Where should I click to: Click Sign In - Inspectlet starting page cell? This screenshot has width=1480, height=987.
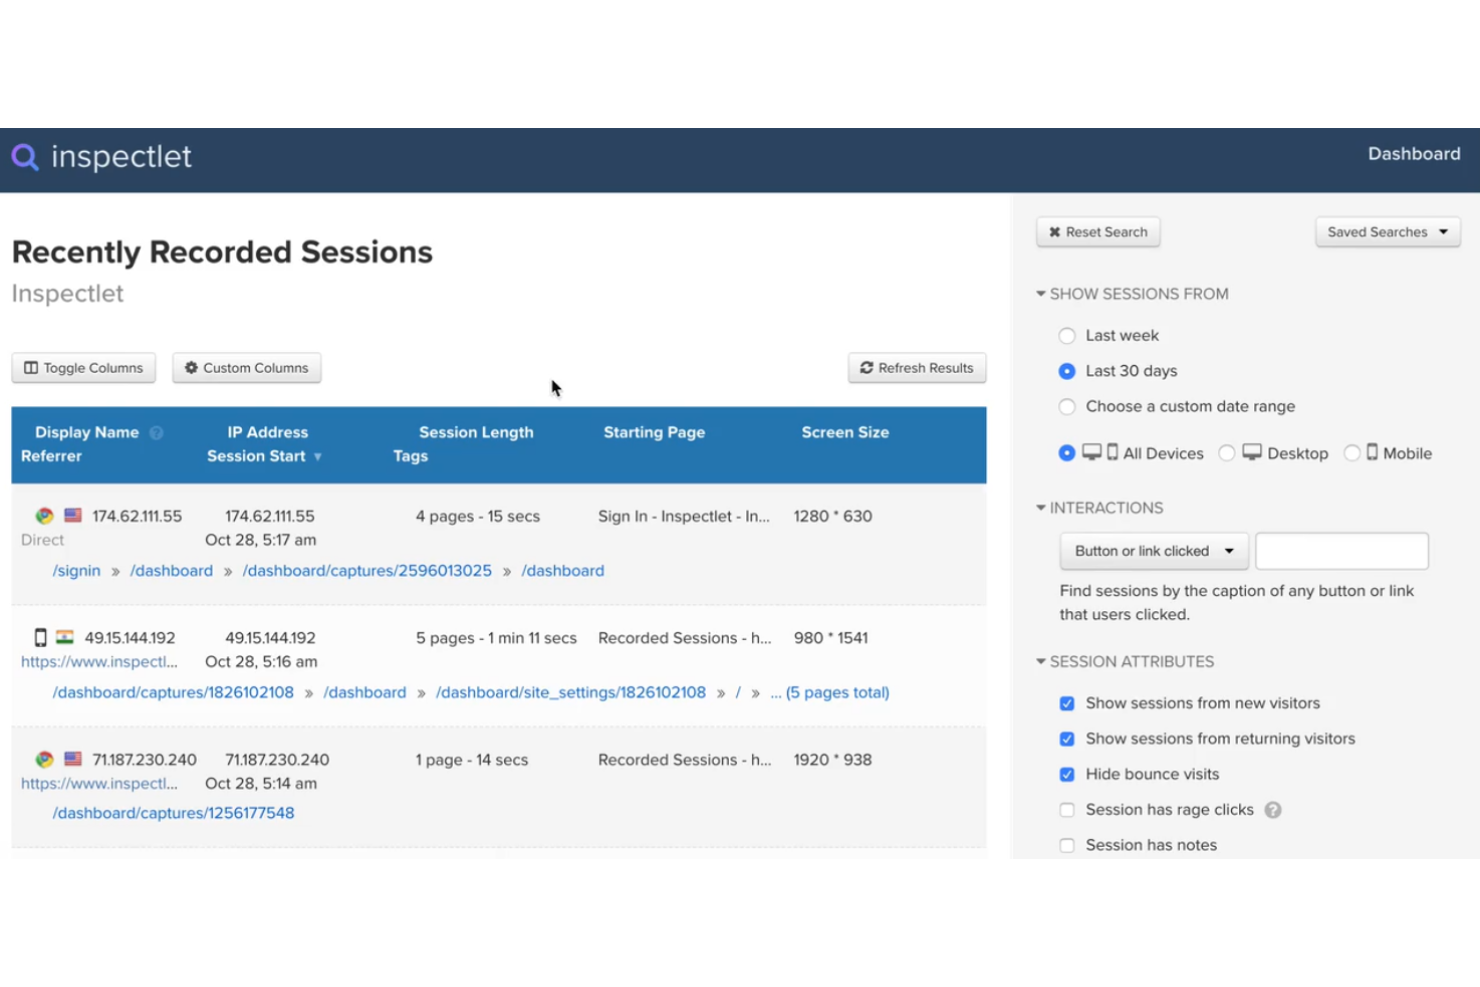[x=684, y=517]
